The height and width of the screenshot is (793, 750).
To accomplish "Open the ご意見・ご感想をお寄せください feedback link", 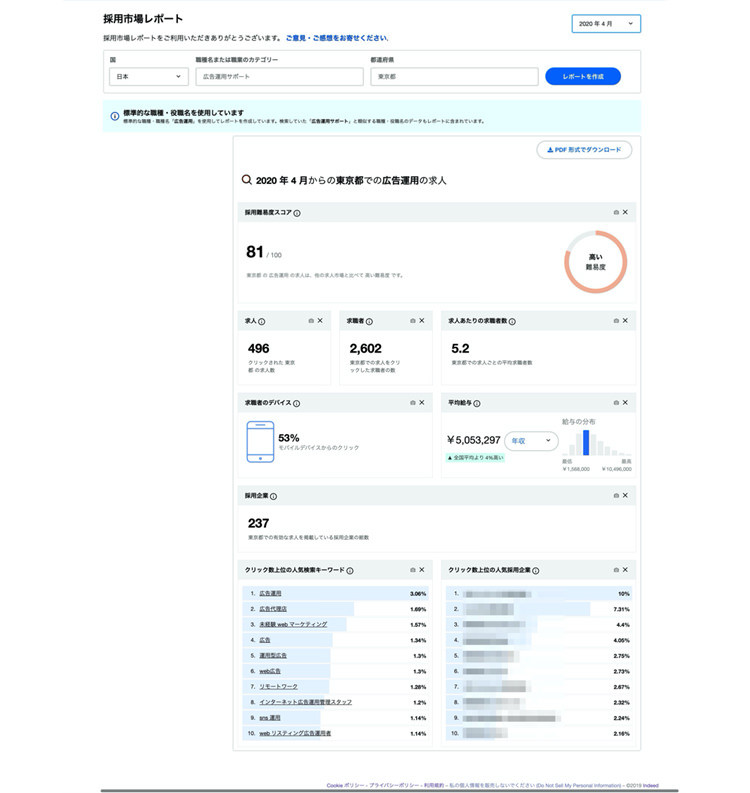I will [336, 38].
